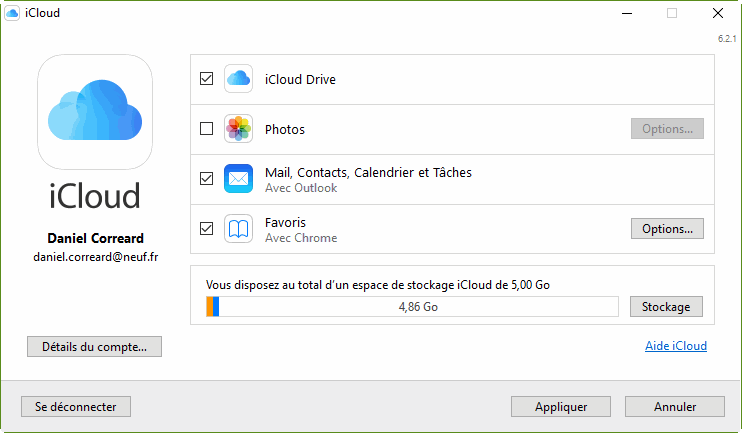Click the large iCloud logo

[95, 111]
